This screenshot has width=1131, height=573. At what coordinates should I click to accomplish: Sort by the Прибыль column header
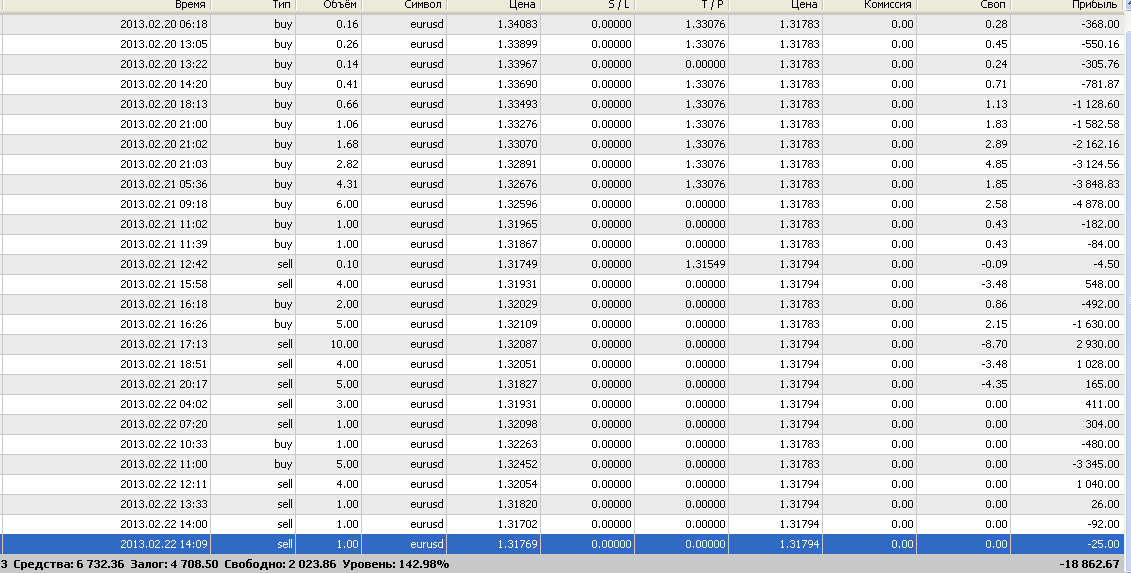coord(1070,5)
